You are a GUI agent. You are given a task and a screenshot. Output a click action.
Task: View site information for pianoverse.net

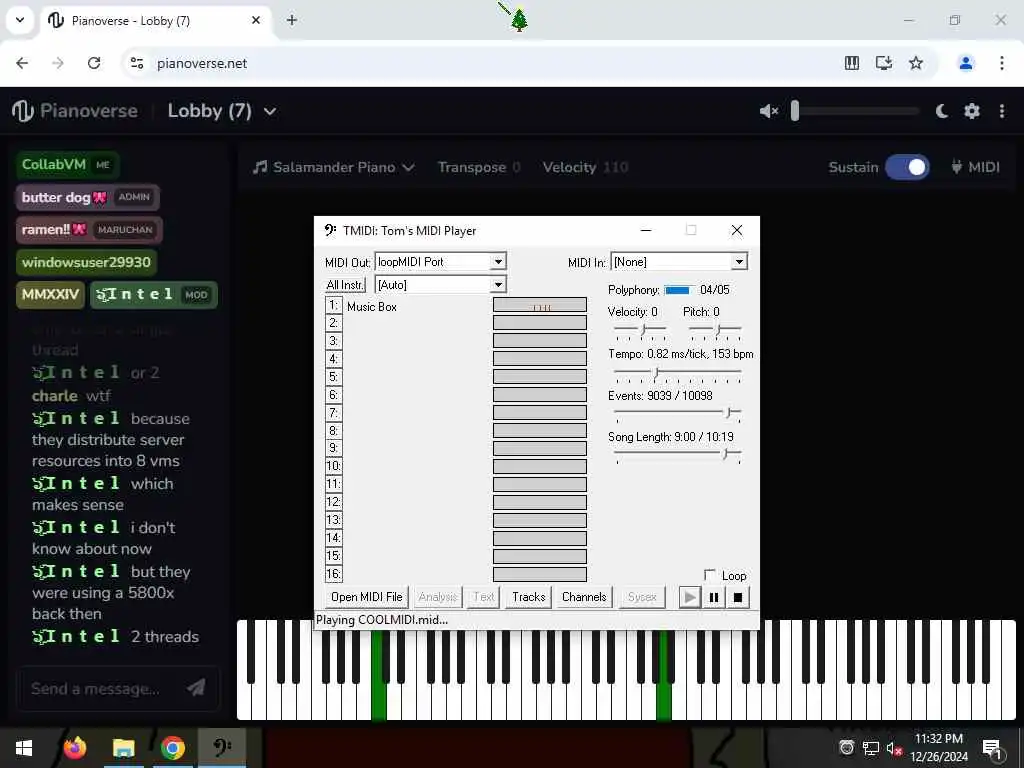137,63
